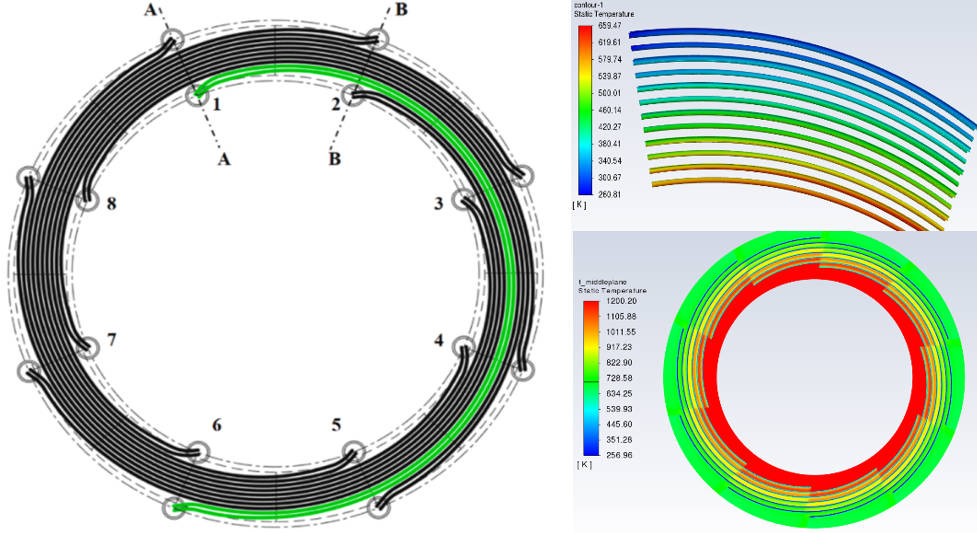977x533 pixels.
Task: Click the 260.81 value on the top legend
Action: pyautogui.click(x=610, y=194)
